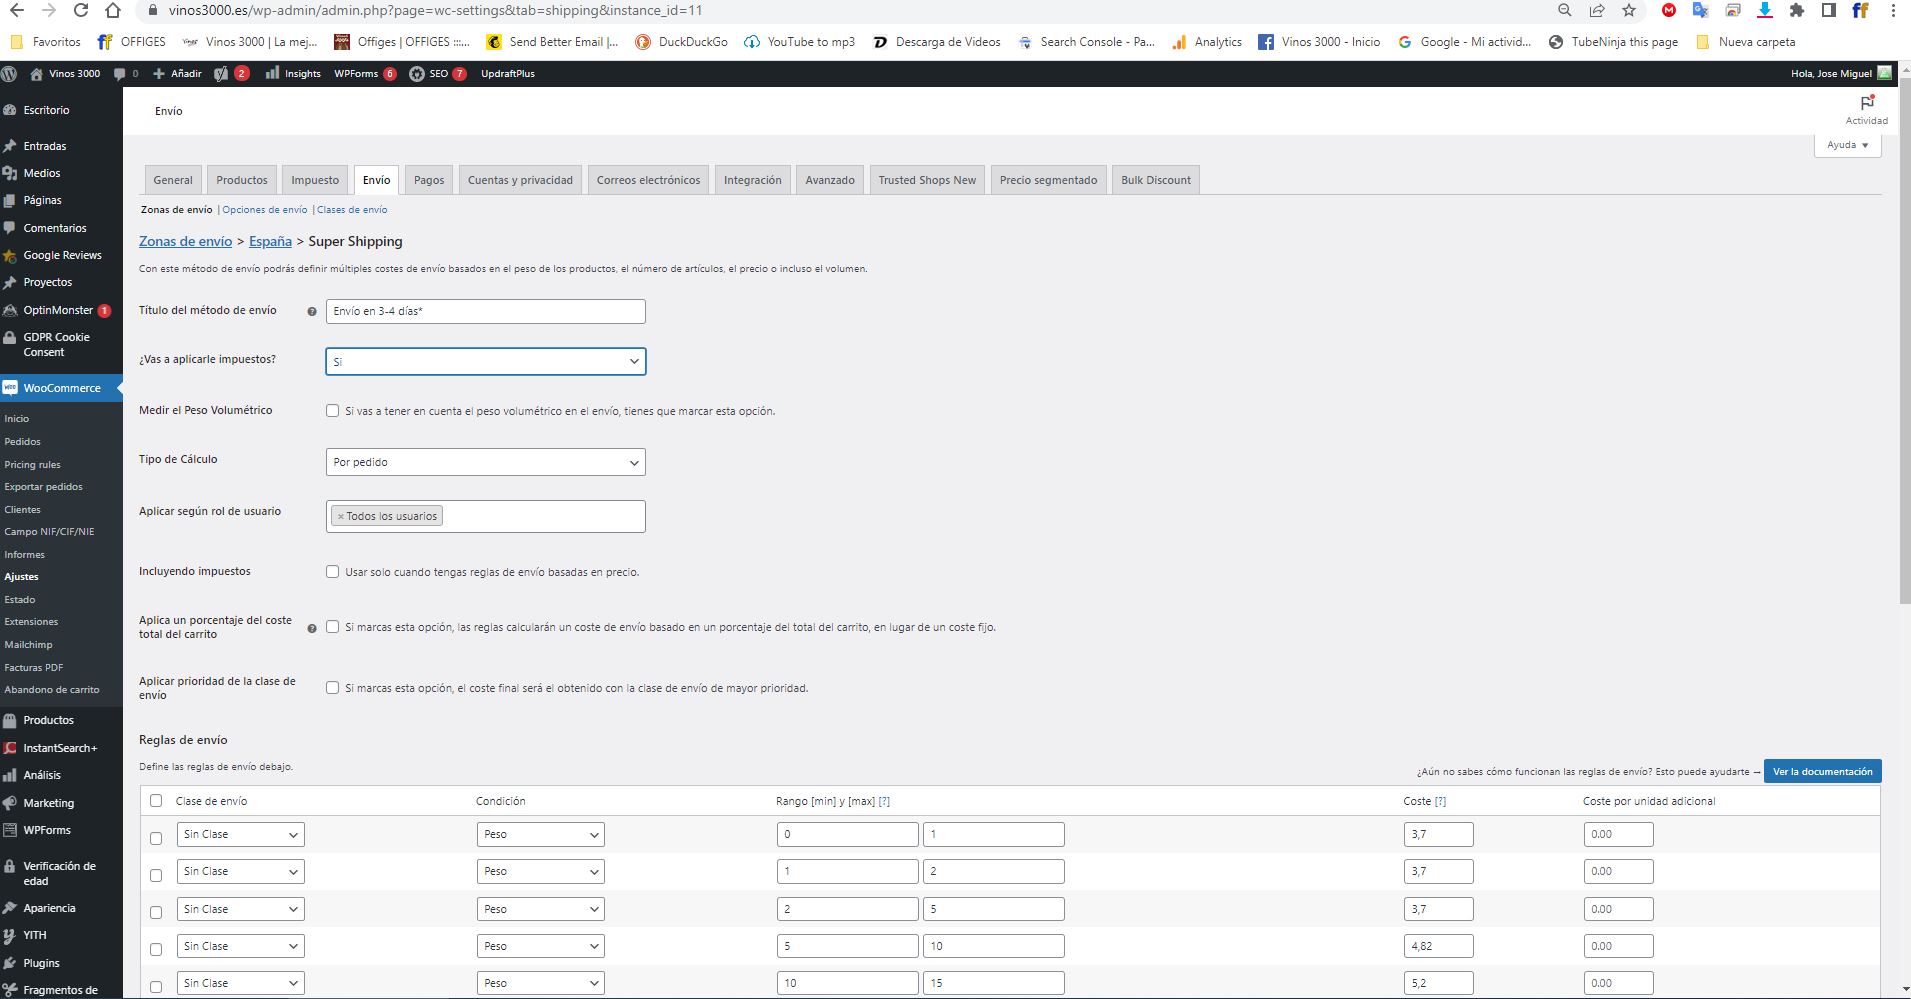
Task: Open Cuentas y privacidad tab
Action: (520, 180)
